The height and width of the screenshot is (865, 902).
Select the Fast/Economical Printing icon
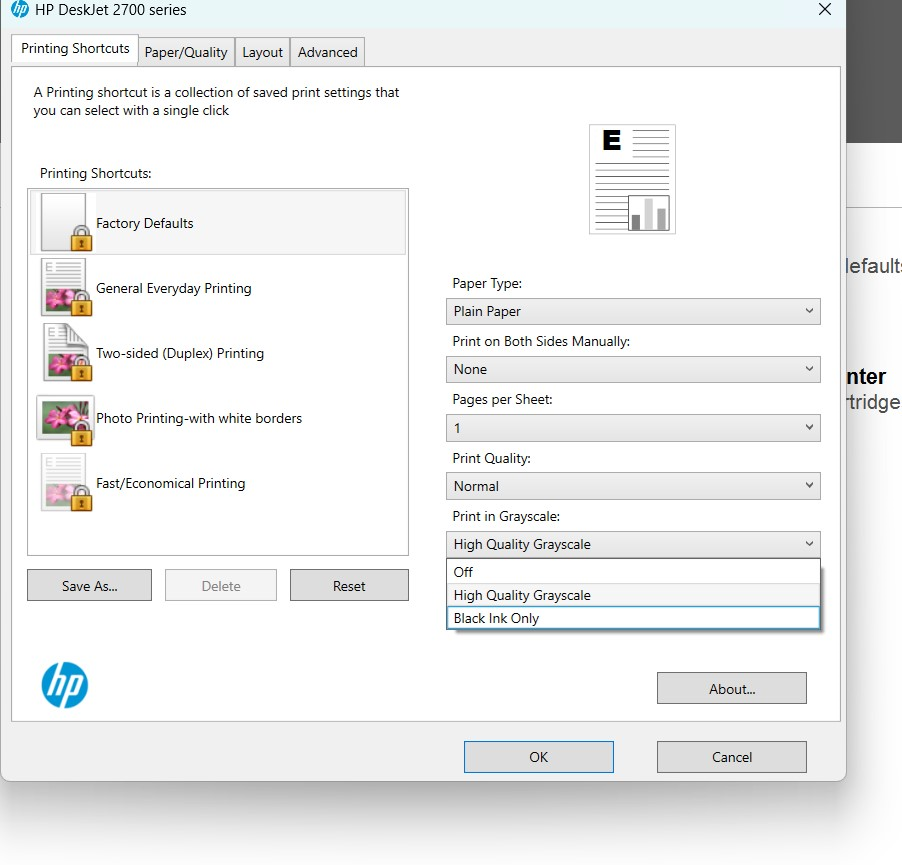pyautogui.click(x=65, y=483)
